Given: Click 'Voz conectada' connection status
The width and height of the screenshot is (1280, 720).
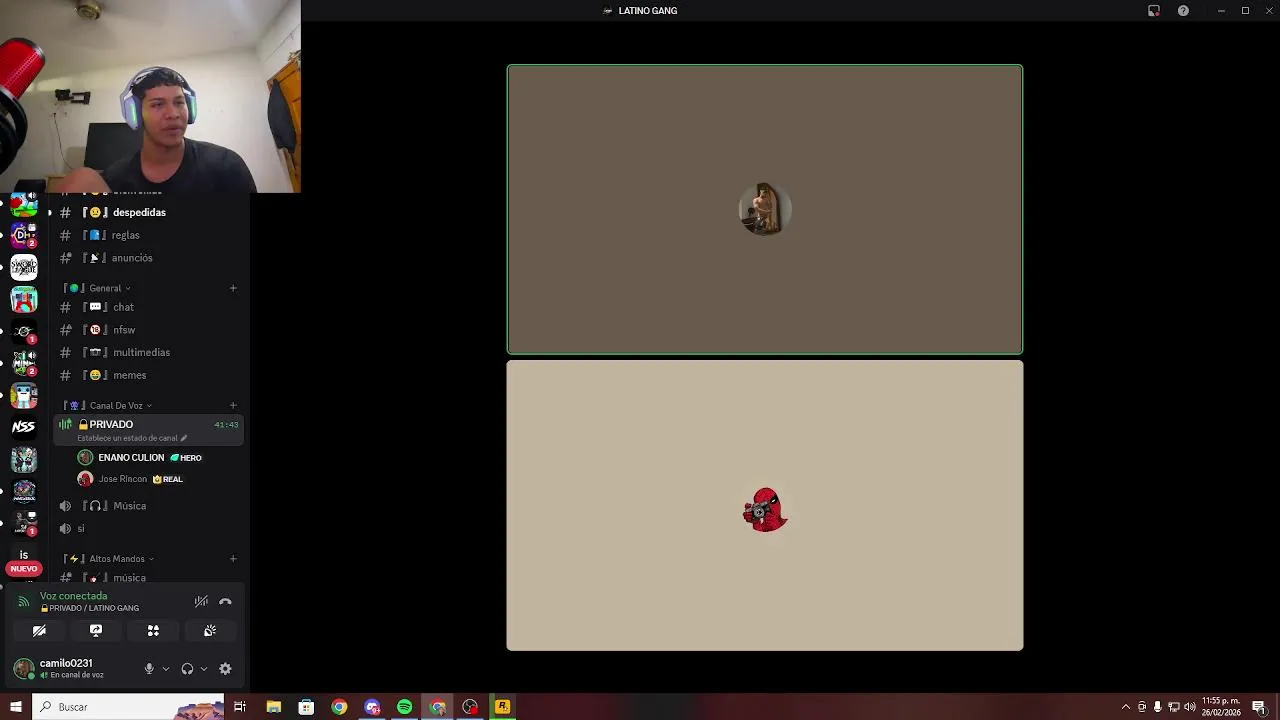Looking at the screenshot, I should tap(73, 596).
